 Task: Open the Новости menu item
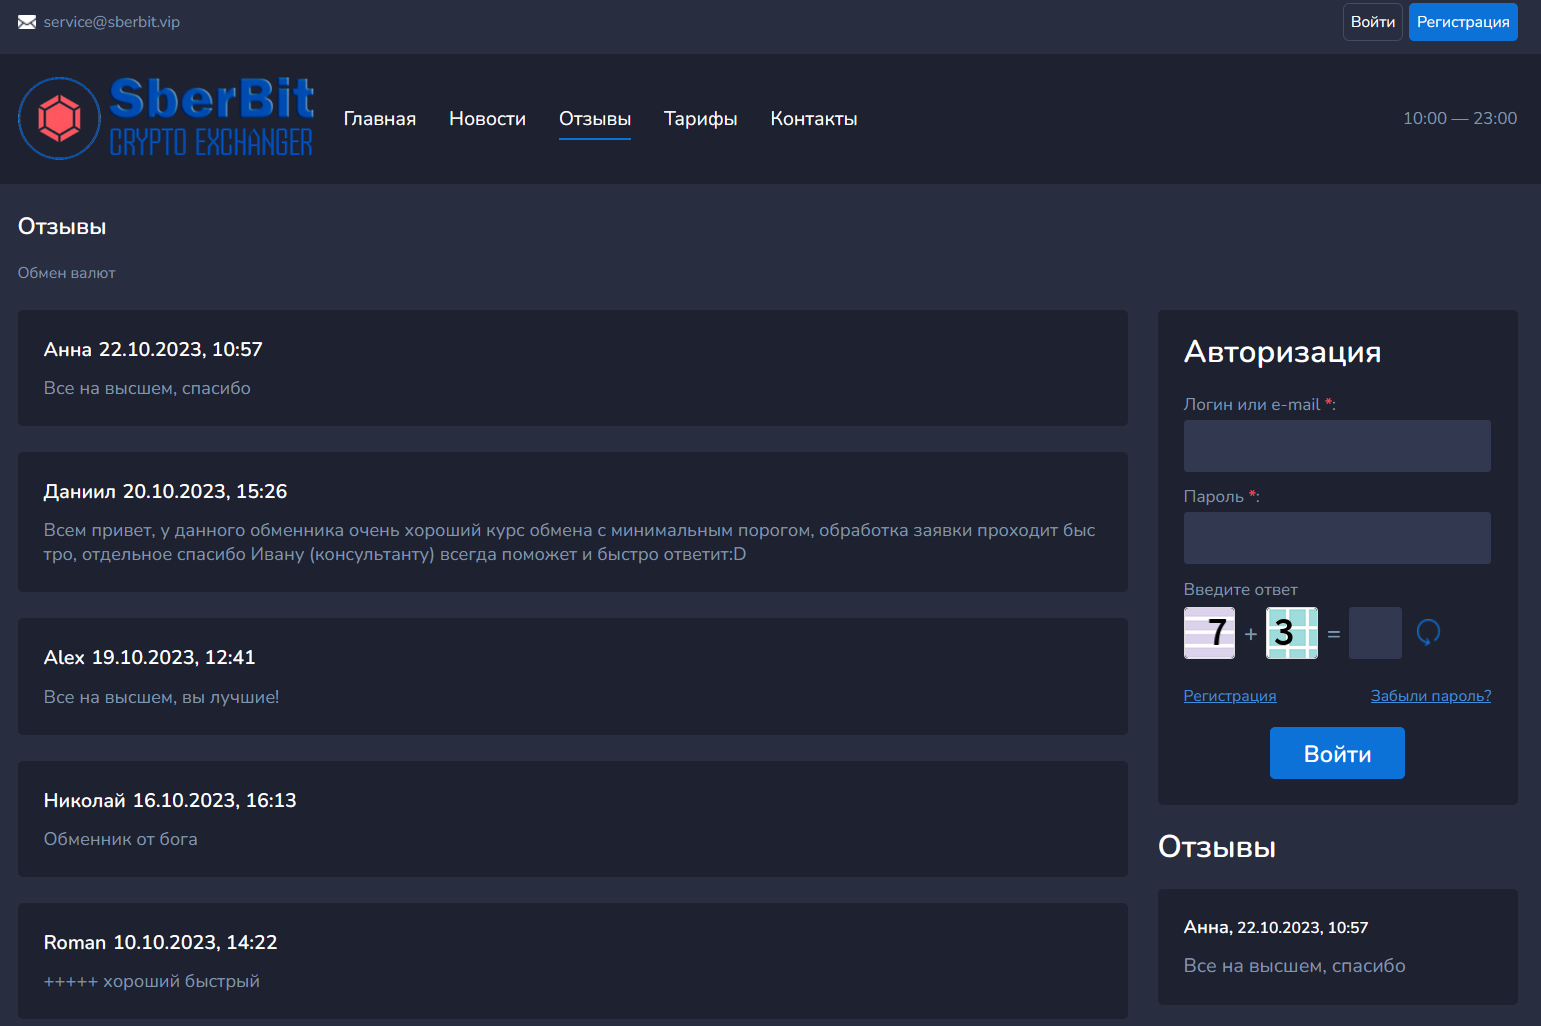[487, 119]
